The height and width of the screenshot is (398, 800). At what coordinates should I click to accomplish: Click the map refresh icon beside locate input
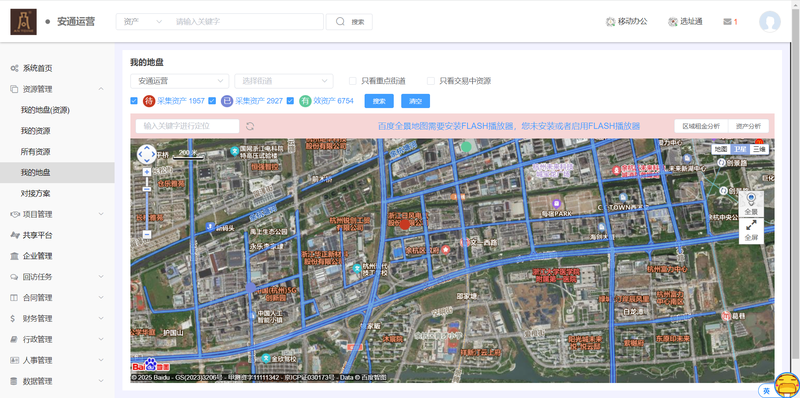point(250,127)
